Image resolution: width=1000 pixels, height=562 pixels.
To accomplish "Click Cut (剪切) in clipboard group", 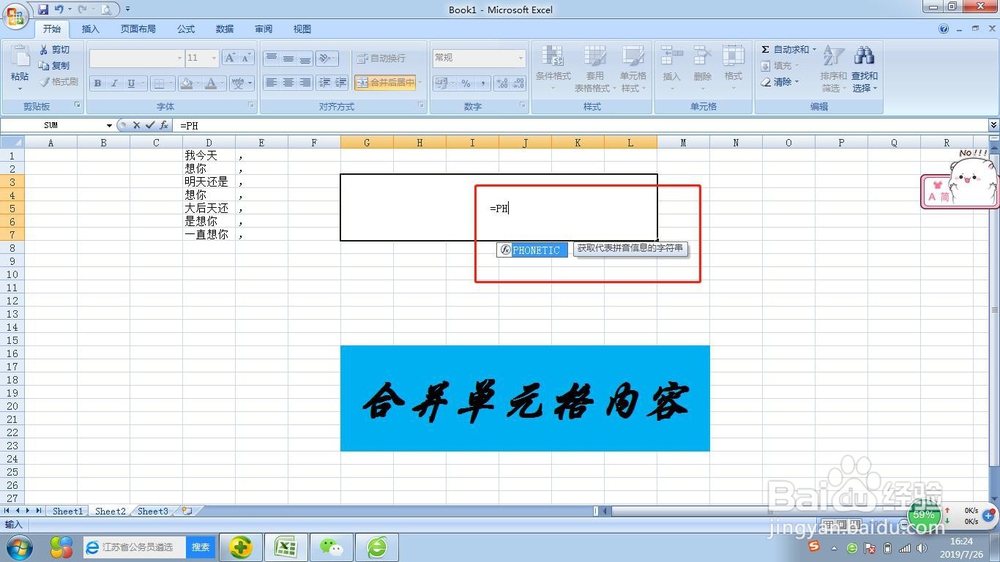I will click(x=54, y=50).
